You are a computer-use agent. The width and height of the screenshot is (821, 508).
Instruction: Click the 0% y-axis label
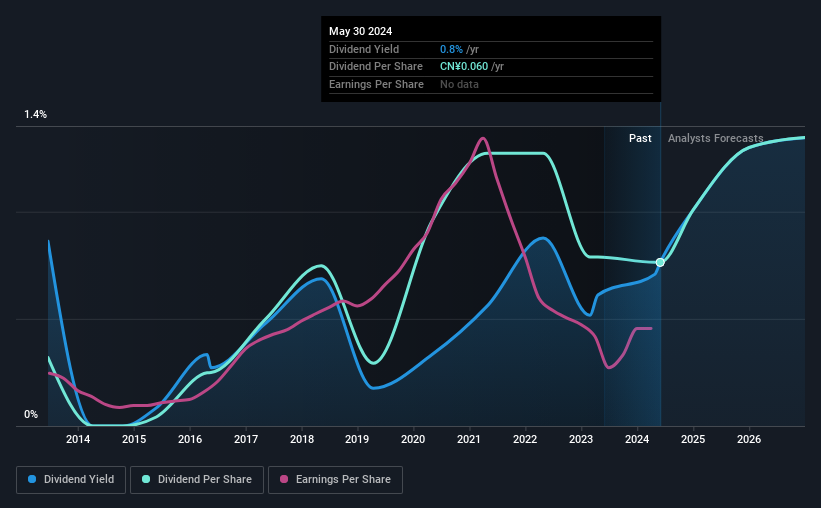(x=31, y=414)
